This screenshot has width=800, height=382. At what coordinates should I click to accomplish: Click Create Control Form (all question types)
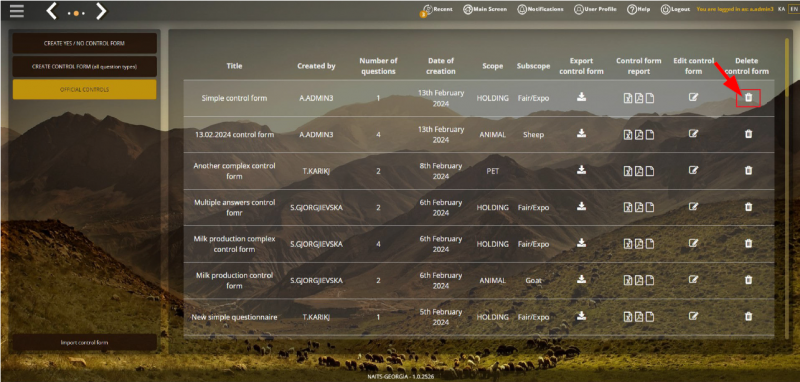pyautogui.click(x=85, y=66)
